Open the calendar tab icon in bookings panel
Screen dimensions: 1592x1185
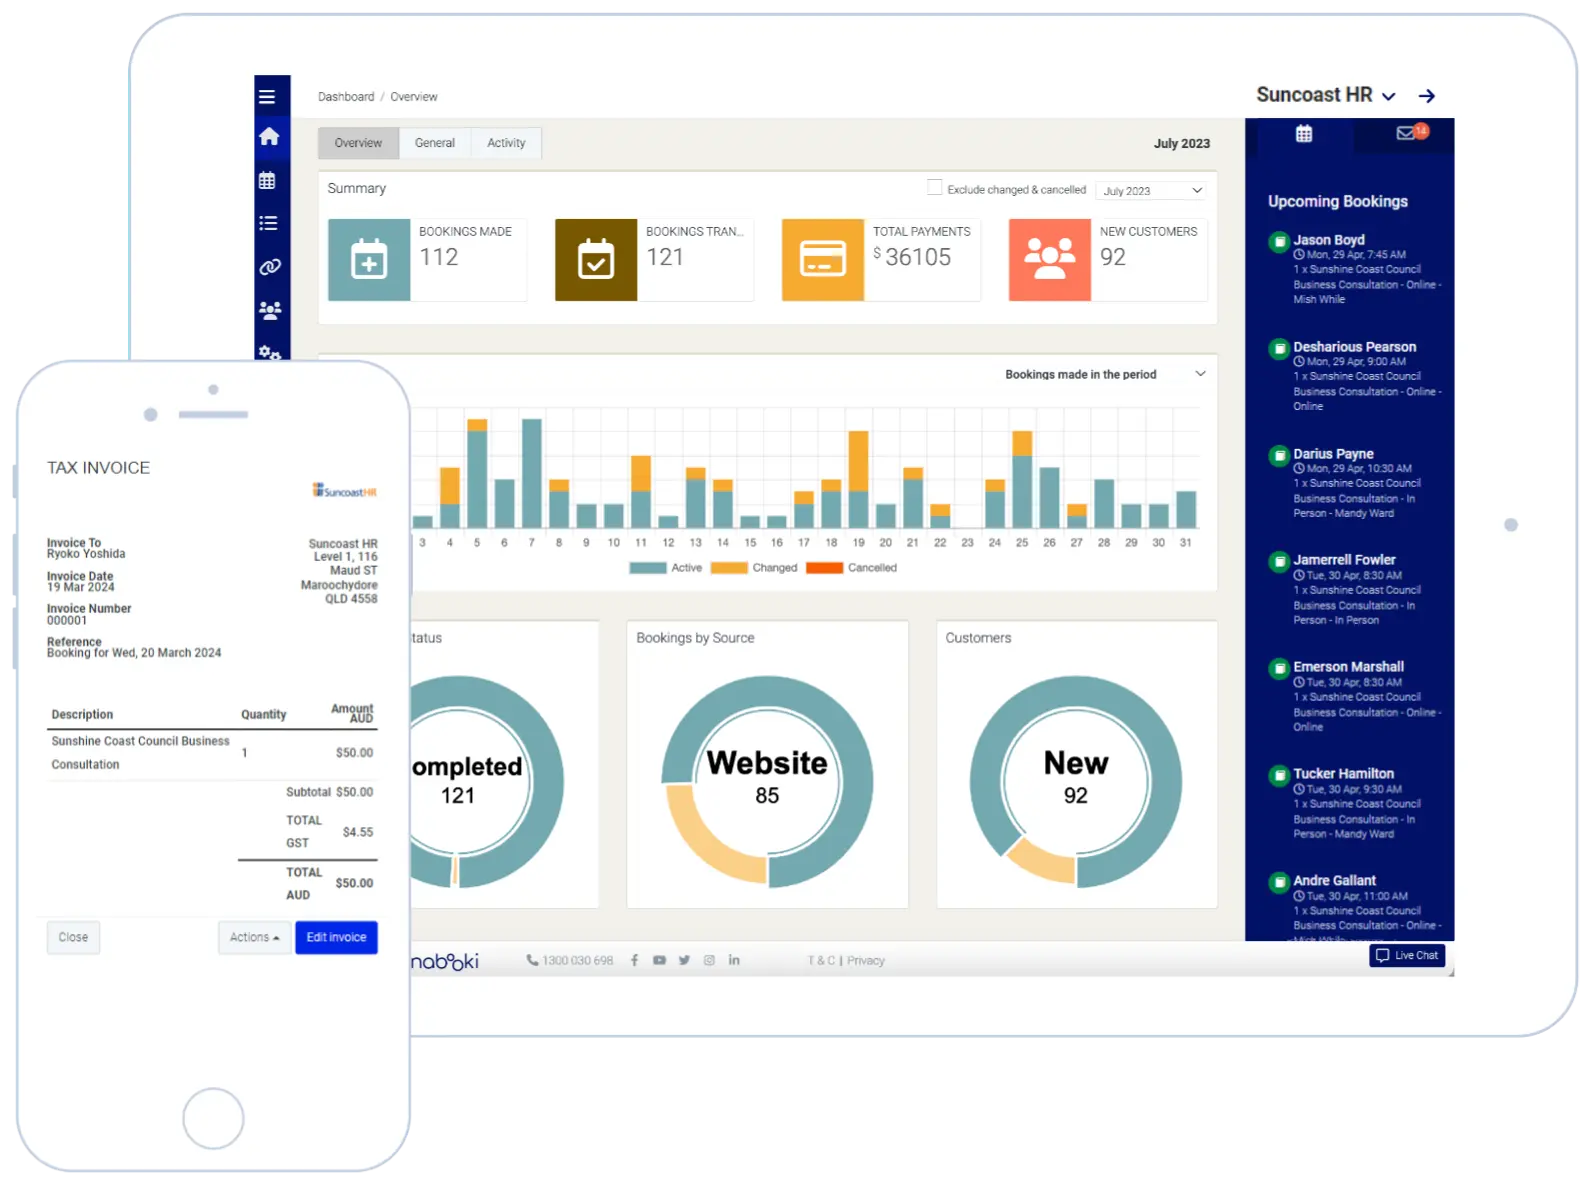point(1304,134)
